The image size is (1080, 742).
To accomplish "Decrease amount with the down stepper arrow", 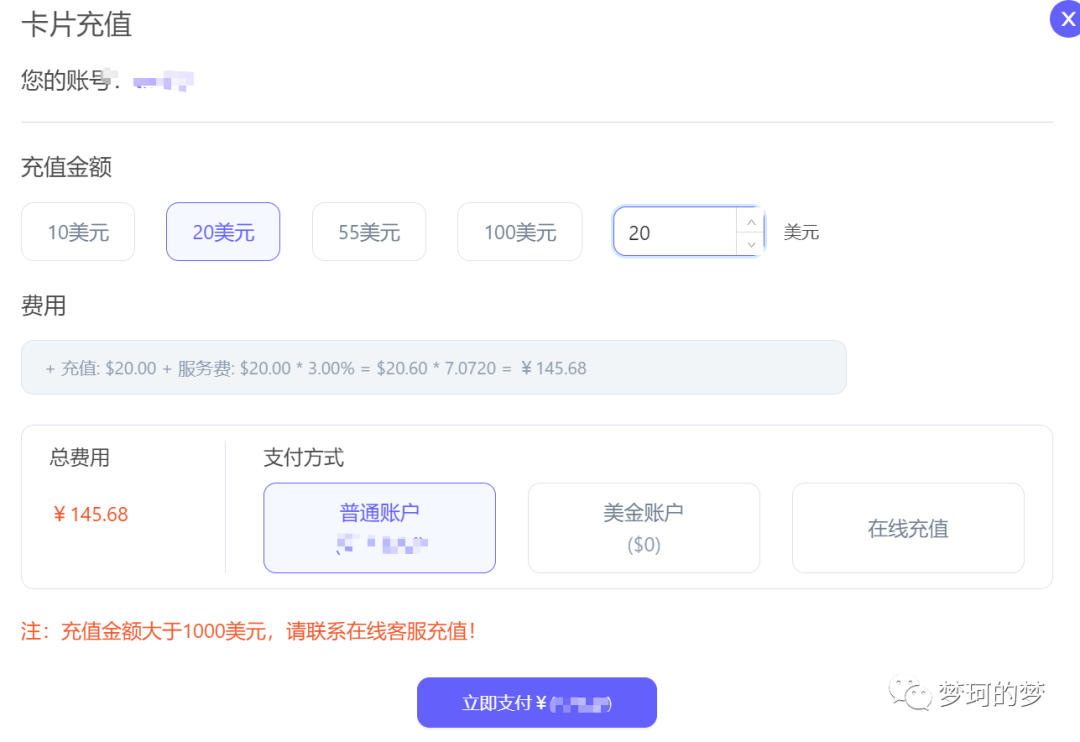I will [x=750, y=245].
